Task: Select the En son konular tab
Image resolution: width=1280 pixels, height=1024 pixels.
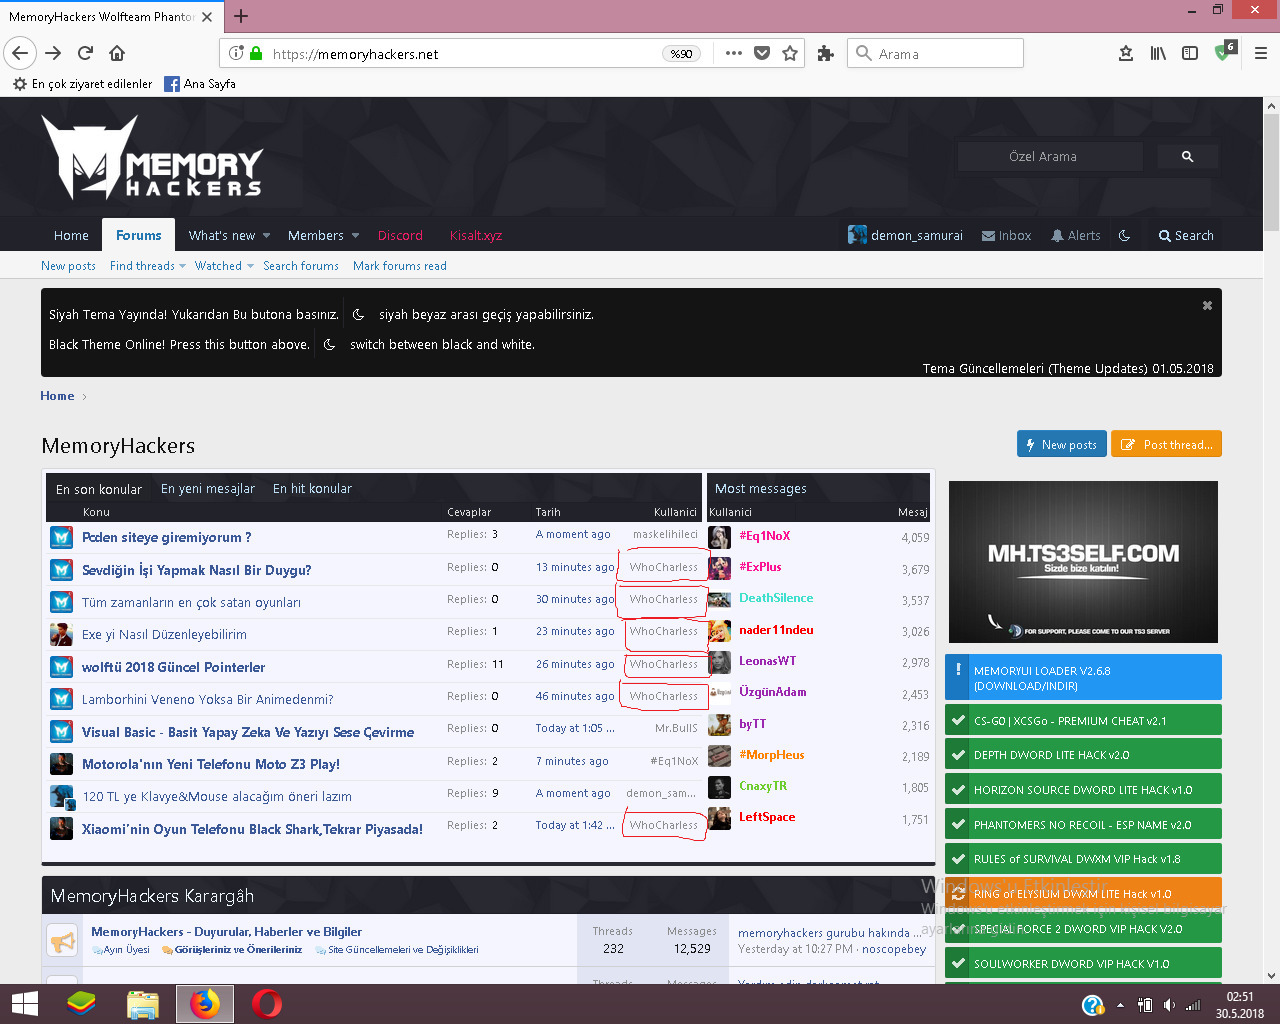Action: tap(99, 489)
